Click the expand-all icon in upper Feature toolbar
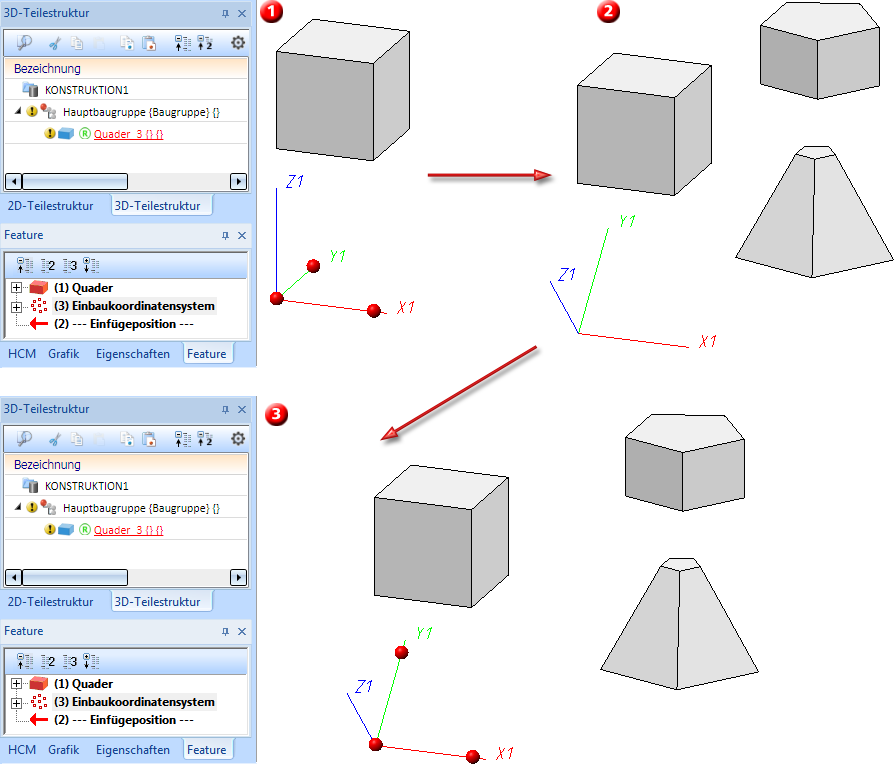Image resolution: width=894 pixels, height=764 pixels. pos(91,265)
